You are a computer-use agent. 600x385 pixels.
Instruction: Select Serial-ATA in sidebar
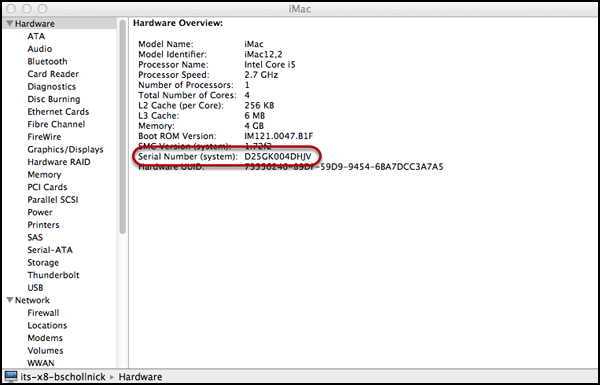point(50,250)
